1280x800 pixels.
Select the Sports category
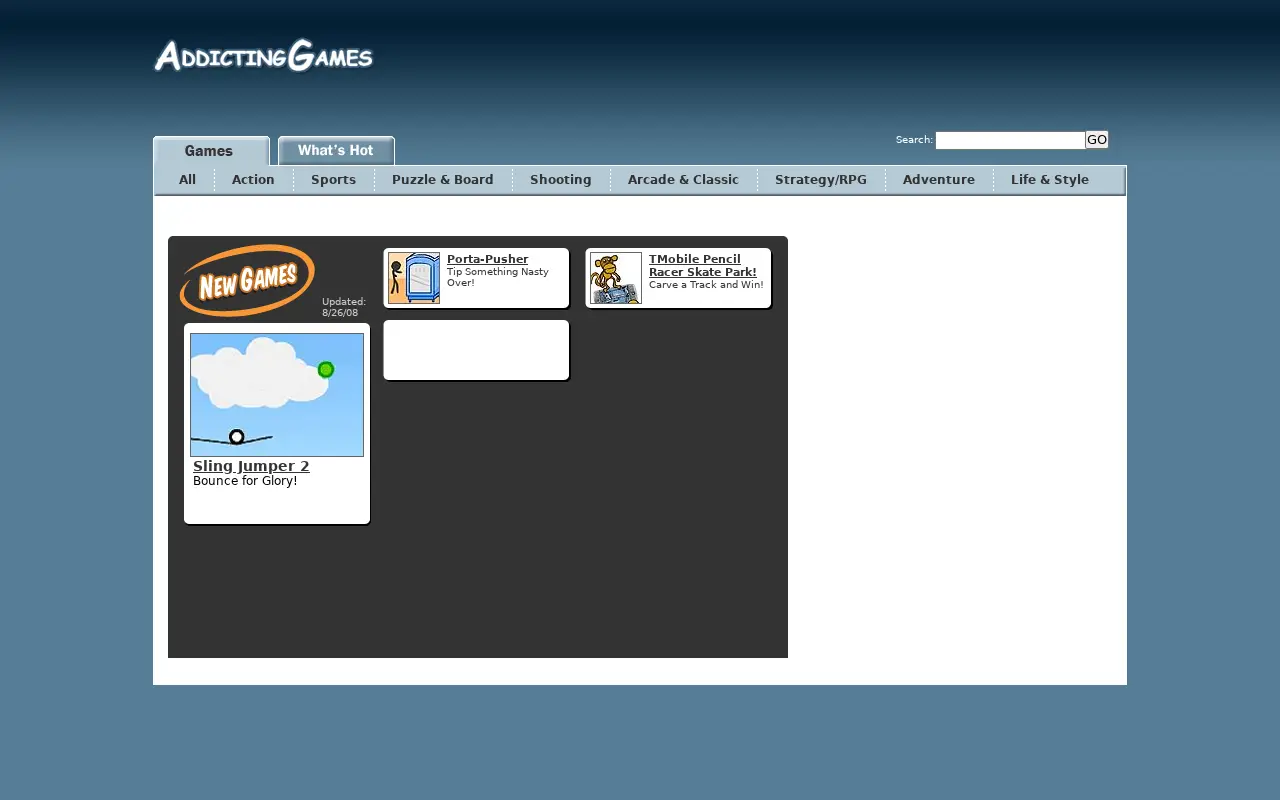pos(333,180)
